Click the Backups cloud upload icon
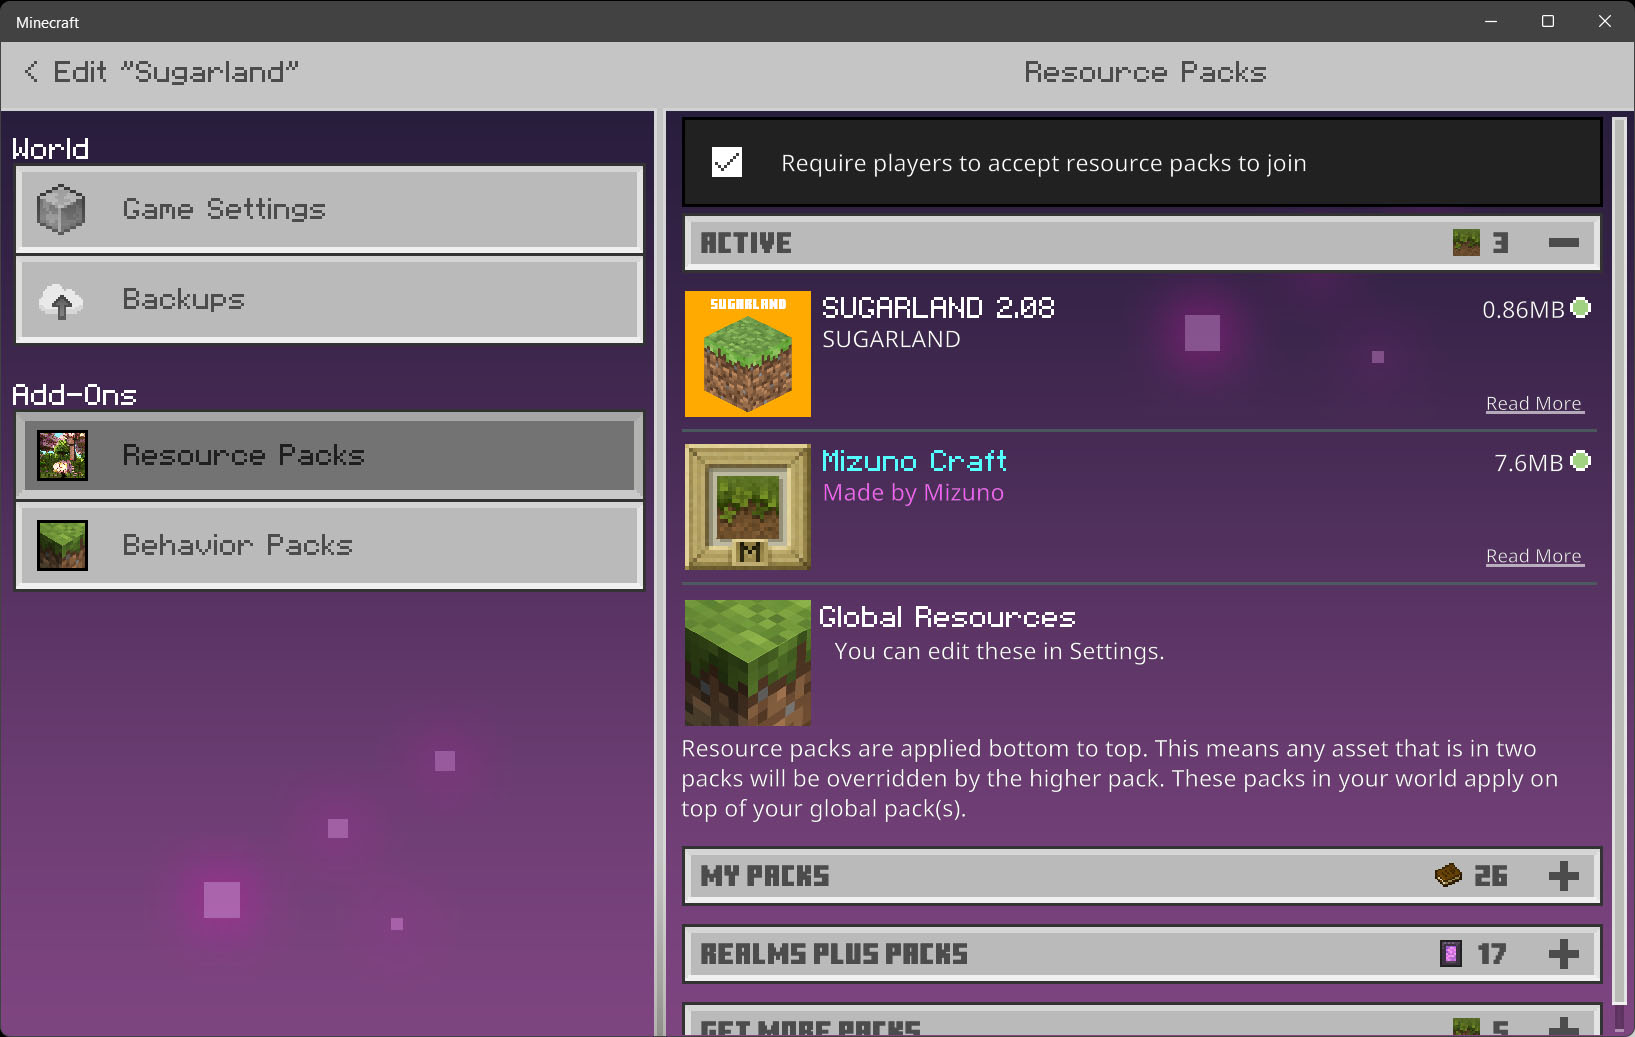This screenshot has height=1037, width=1635. 61,300
